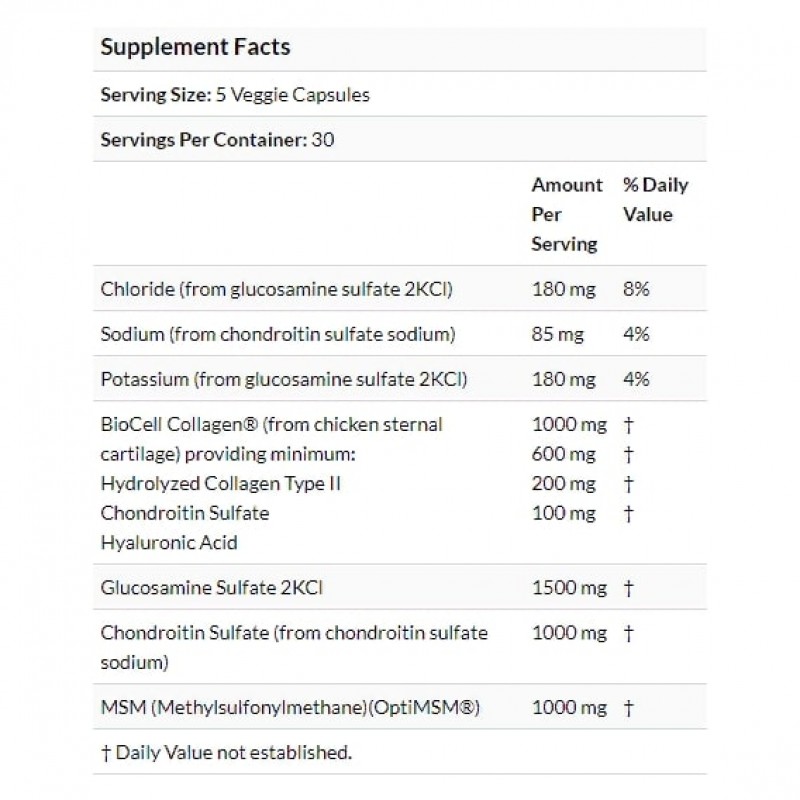This screenshot has height=800, width=800.
Task: Select the Glucosamine Sulfate 2KCl row label
Action: point(212,589)
